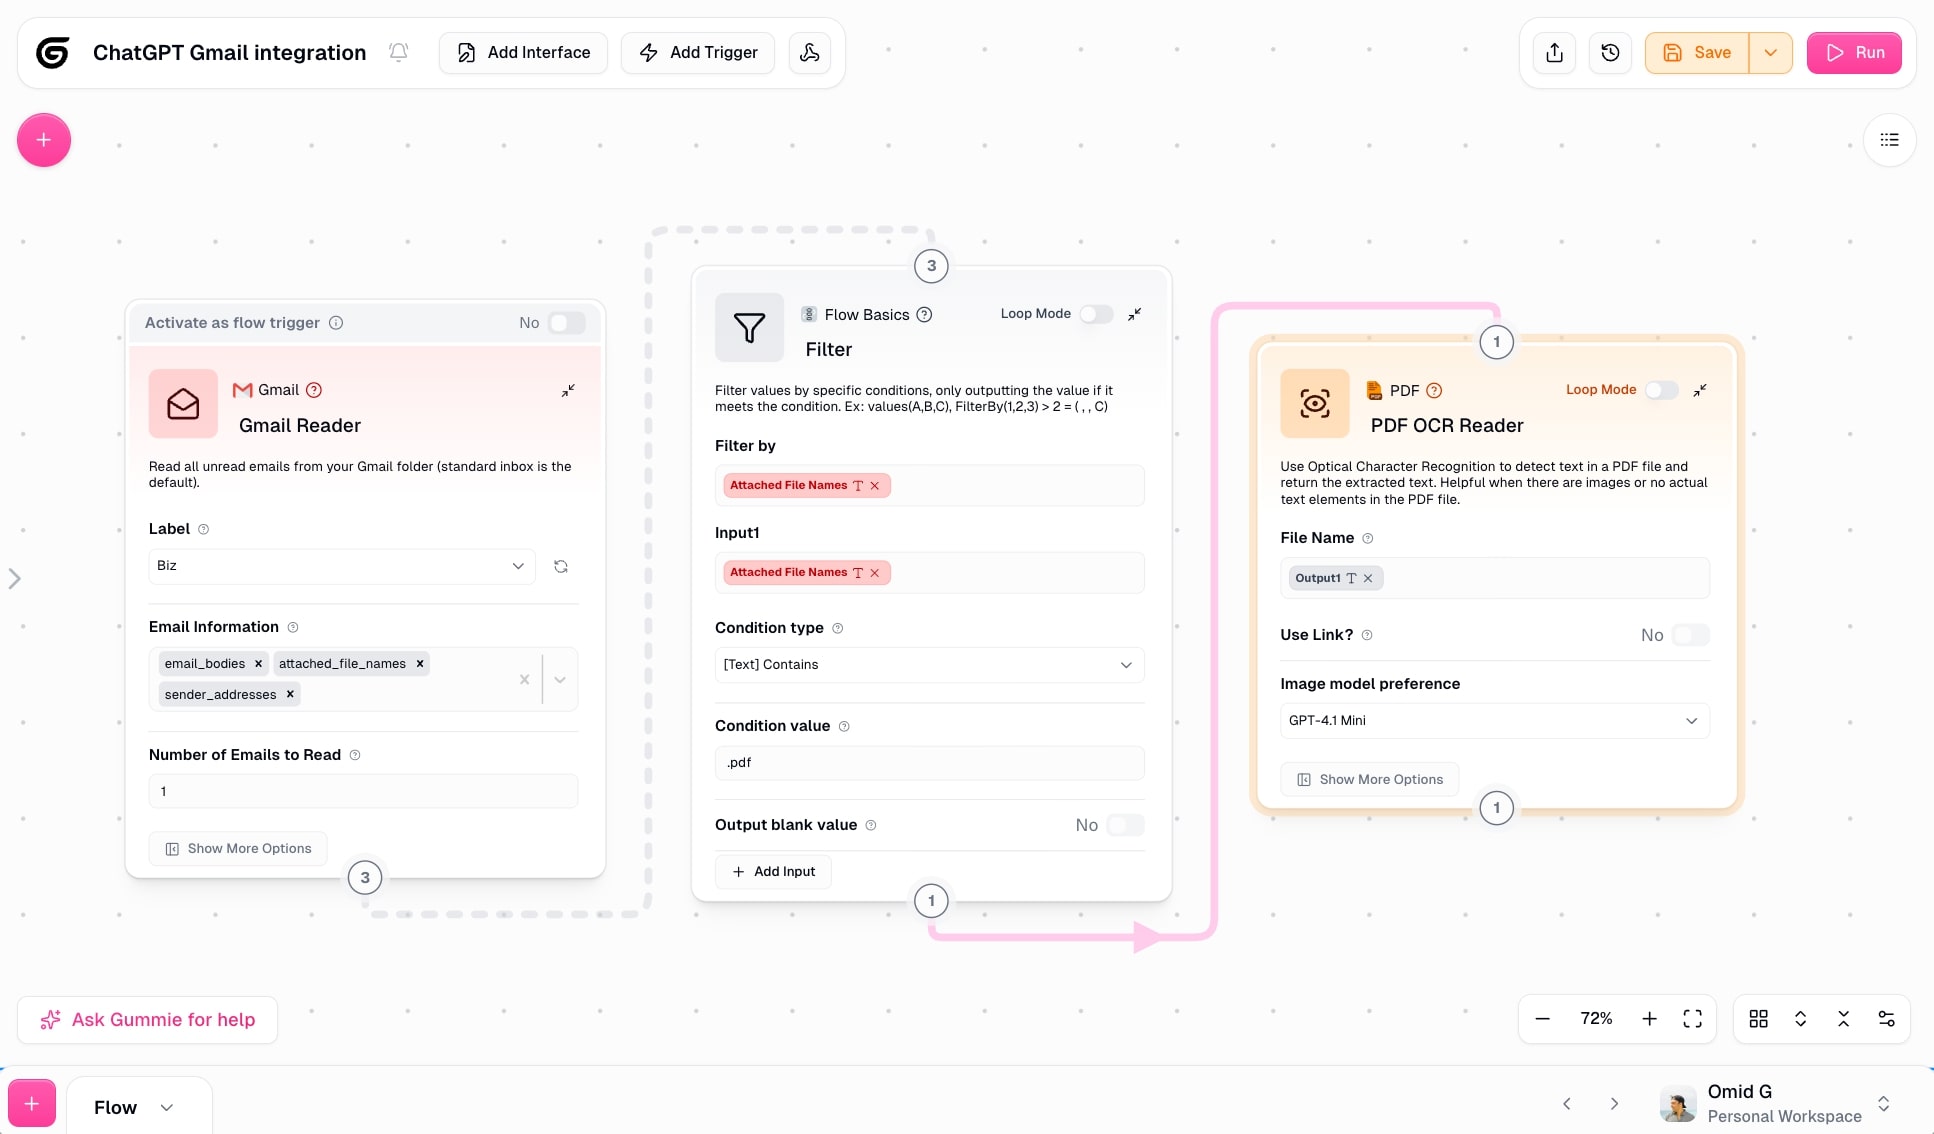Open the webhook icon button
1934x1134 pixels.
(810, 52)
